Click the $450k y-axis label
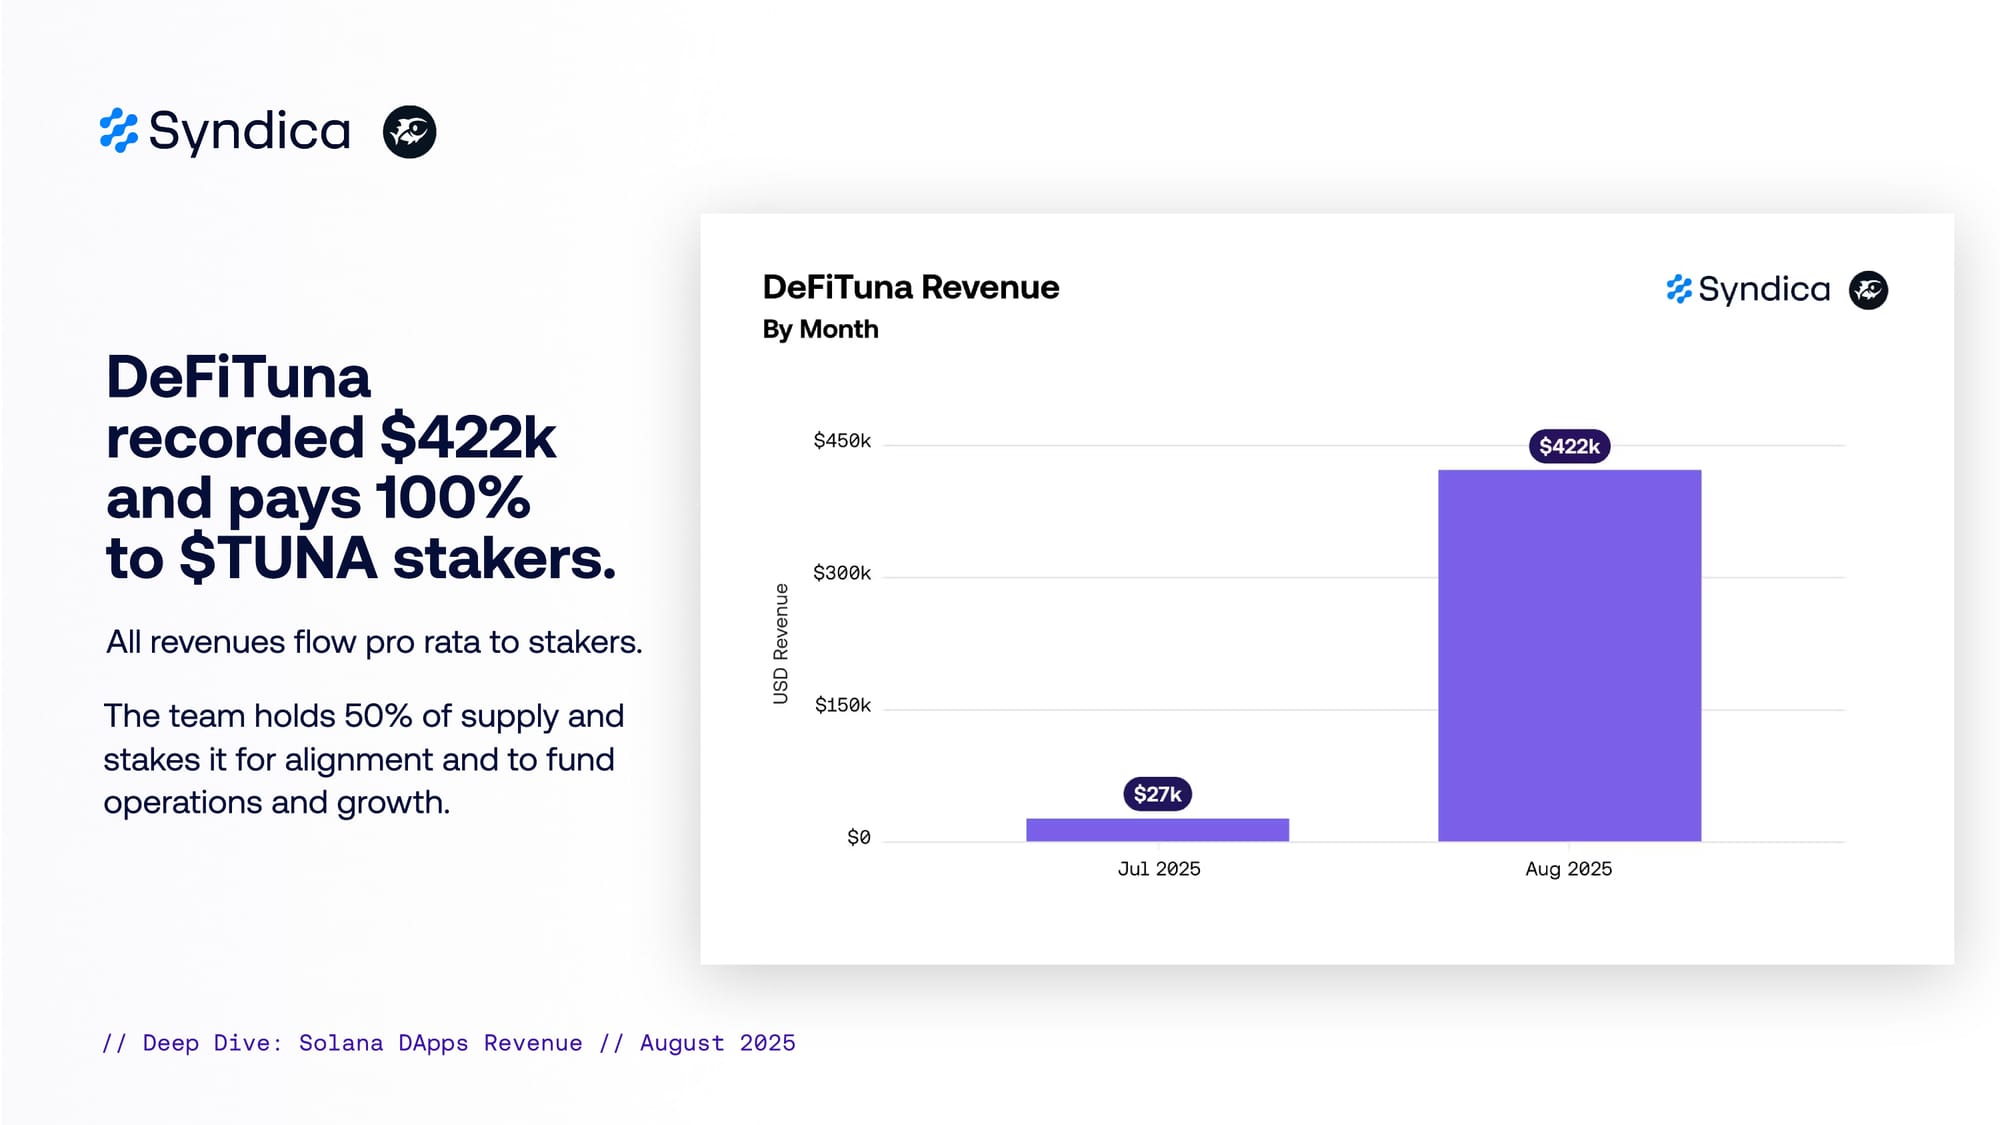 [x=842, y=441]
